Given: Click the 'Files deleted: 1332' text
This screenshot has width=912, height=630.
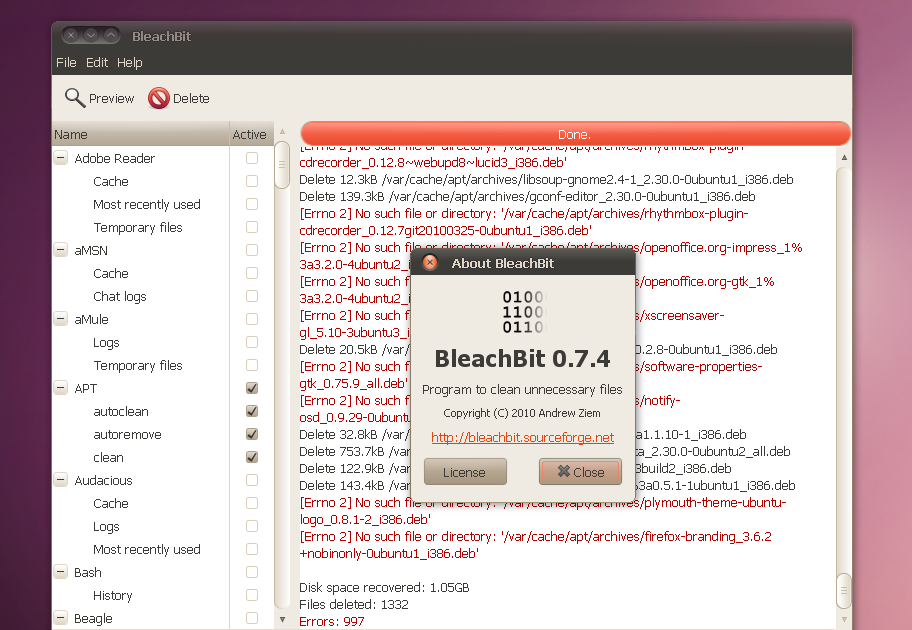Looking at the screenshot, I should pos(354,604).
